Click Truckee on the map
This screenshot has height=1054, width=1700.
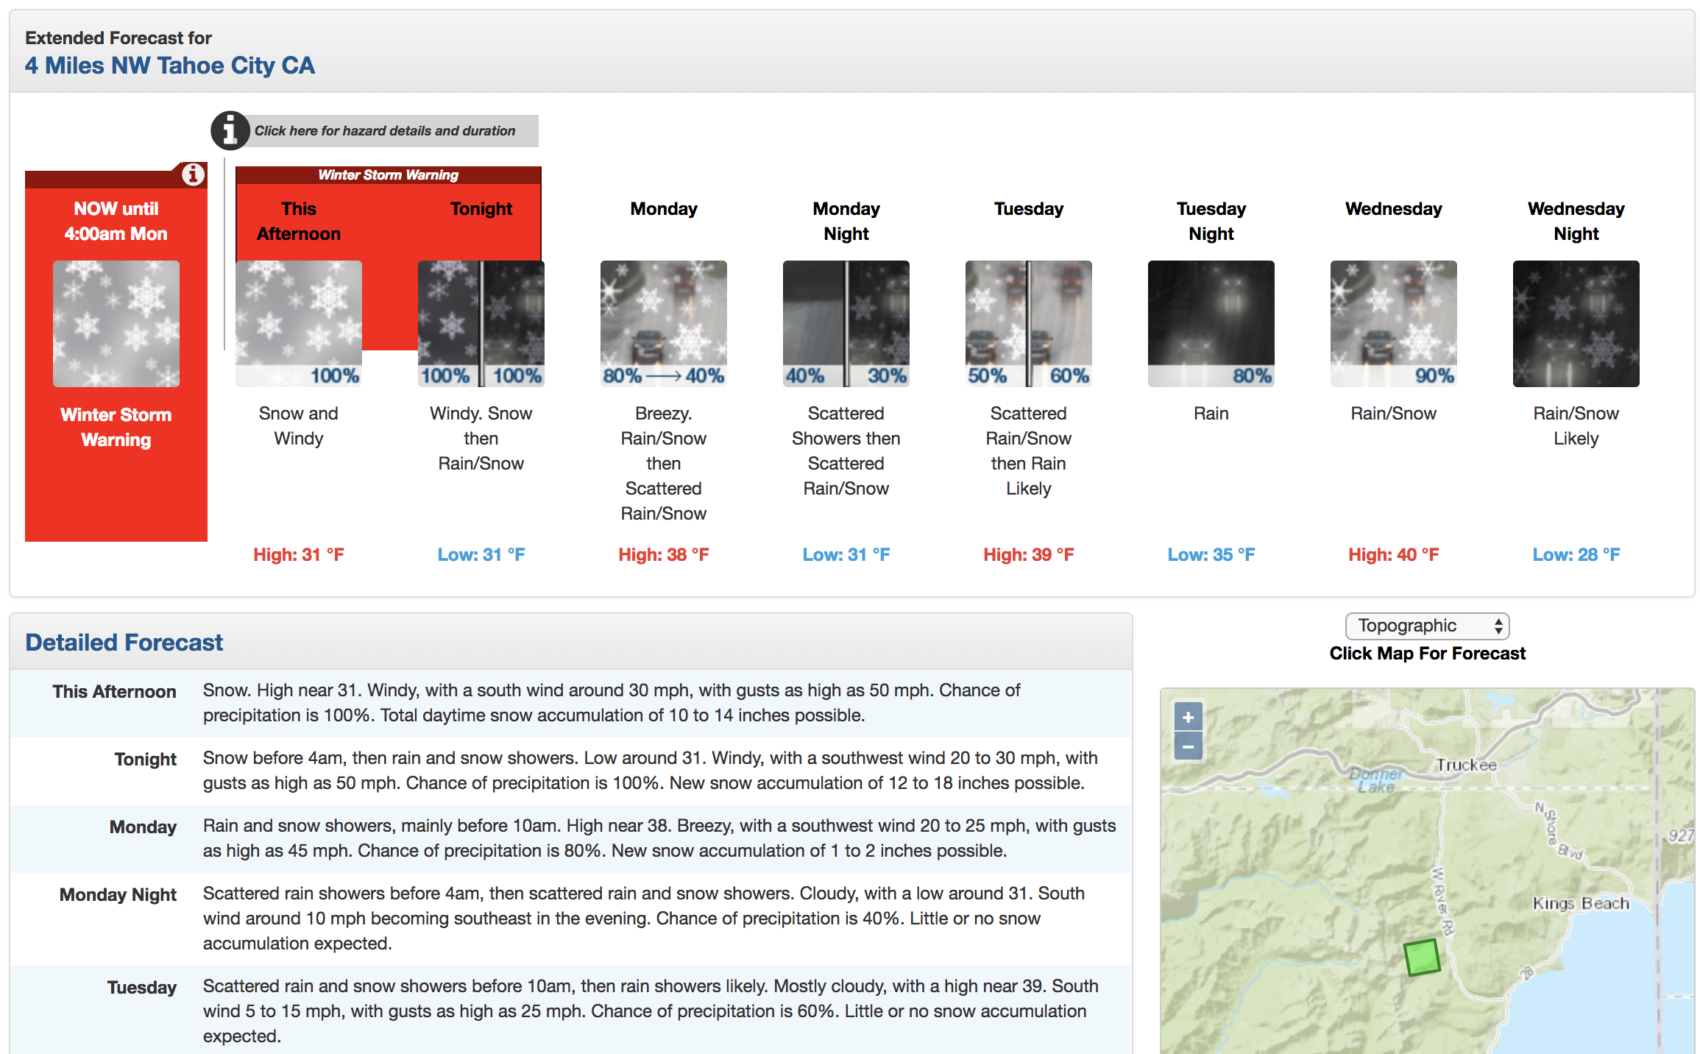point(1466,765)
